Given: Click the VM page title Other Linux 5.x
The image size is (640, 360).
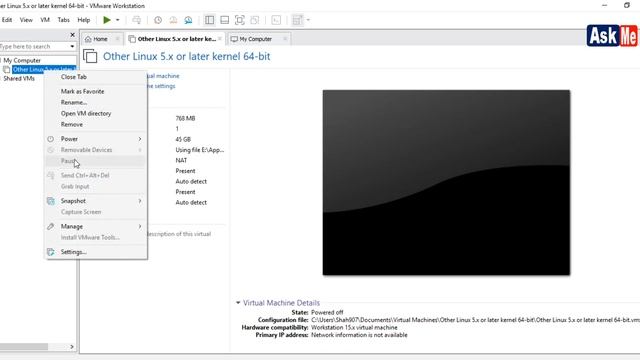Looking at the screenshot, I should 187,56.
